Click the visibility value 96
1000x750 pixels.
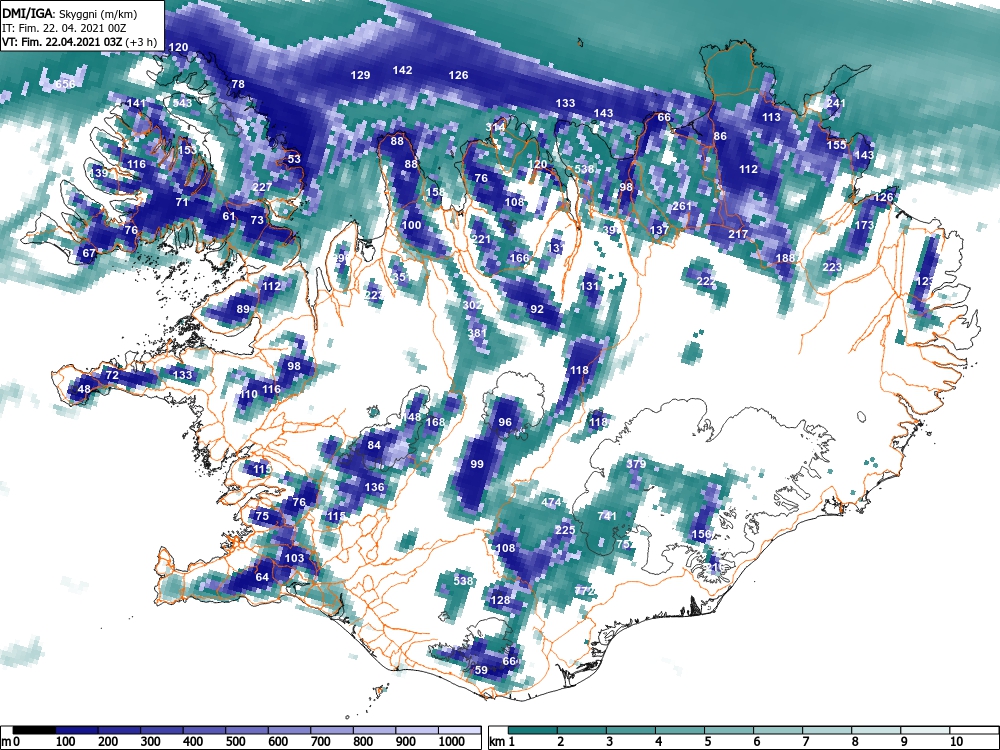coord(505,422)
